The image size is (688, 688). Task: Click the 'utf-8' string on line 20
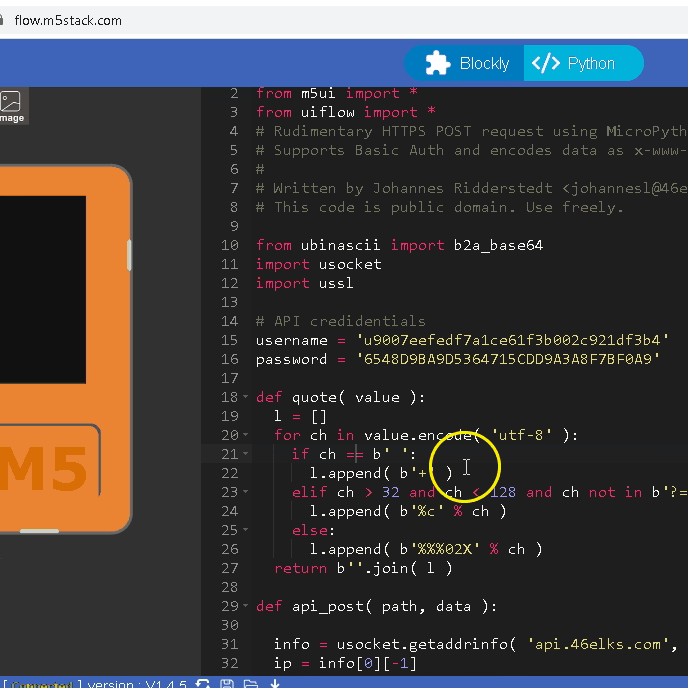coord(521,435)
